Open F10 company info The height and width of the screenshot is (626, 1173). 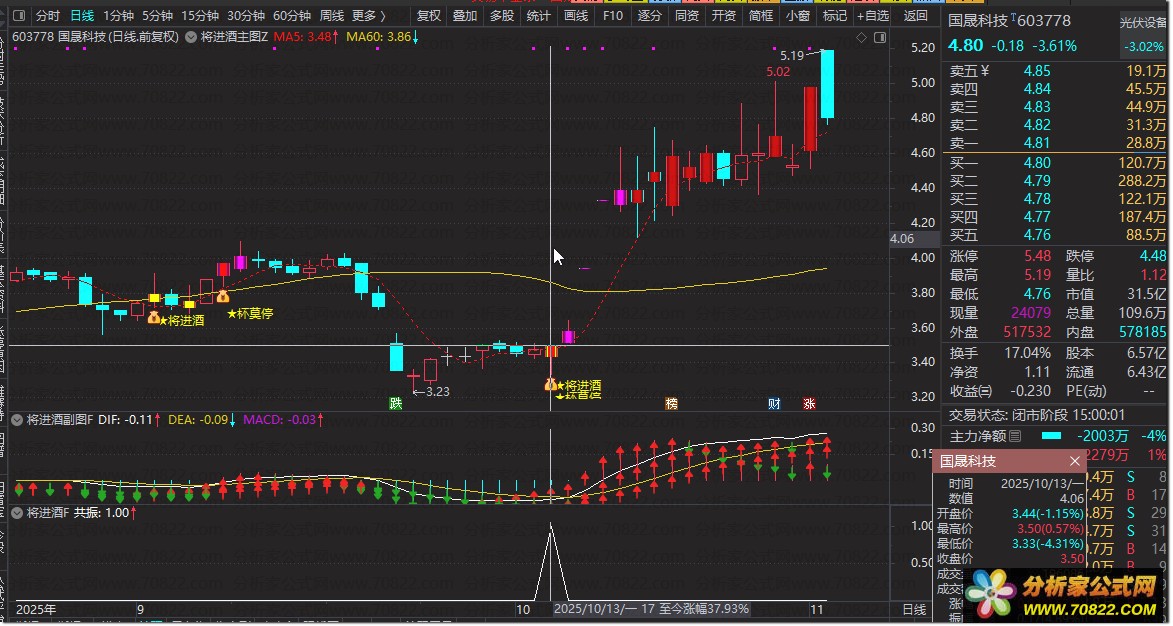613,15
